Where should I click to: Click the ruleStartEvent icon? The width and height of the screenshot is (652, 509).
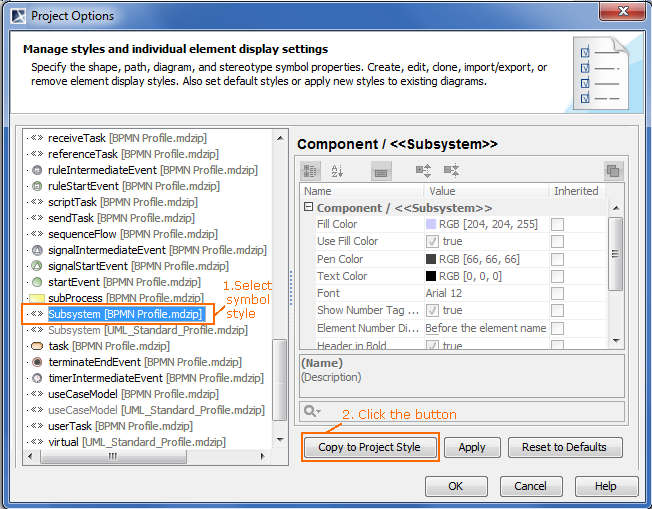37,186
